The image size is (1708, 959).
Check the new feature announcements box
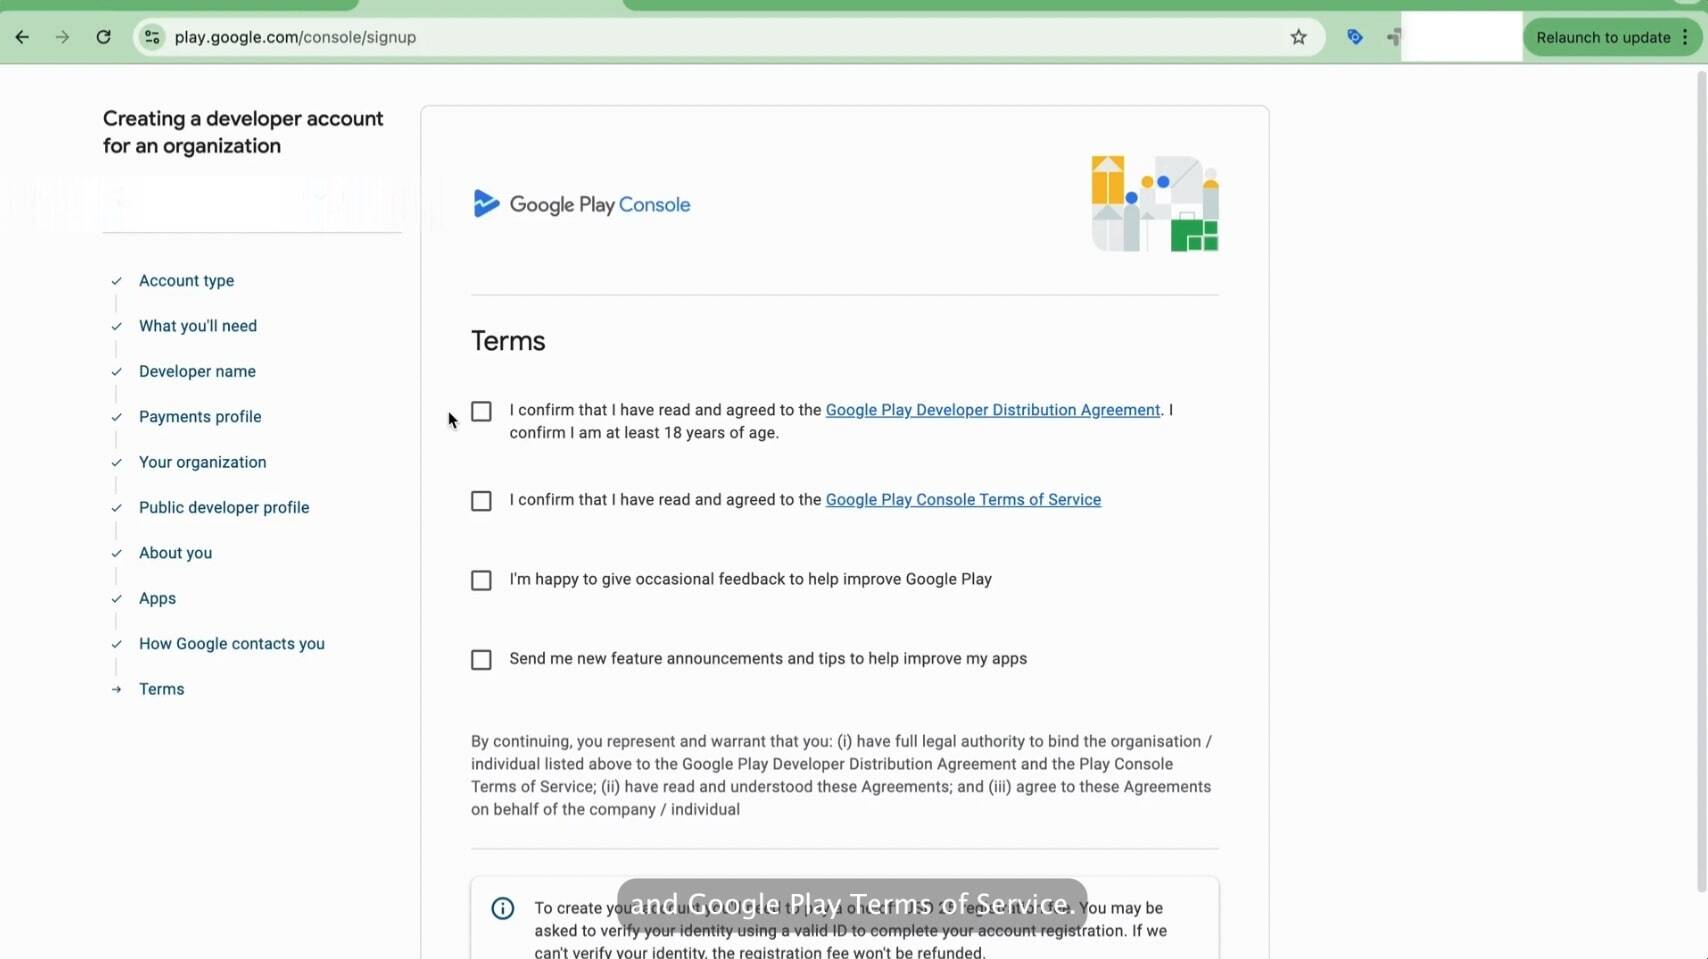pyautogui.click(x=481, y=659)
